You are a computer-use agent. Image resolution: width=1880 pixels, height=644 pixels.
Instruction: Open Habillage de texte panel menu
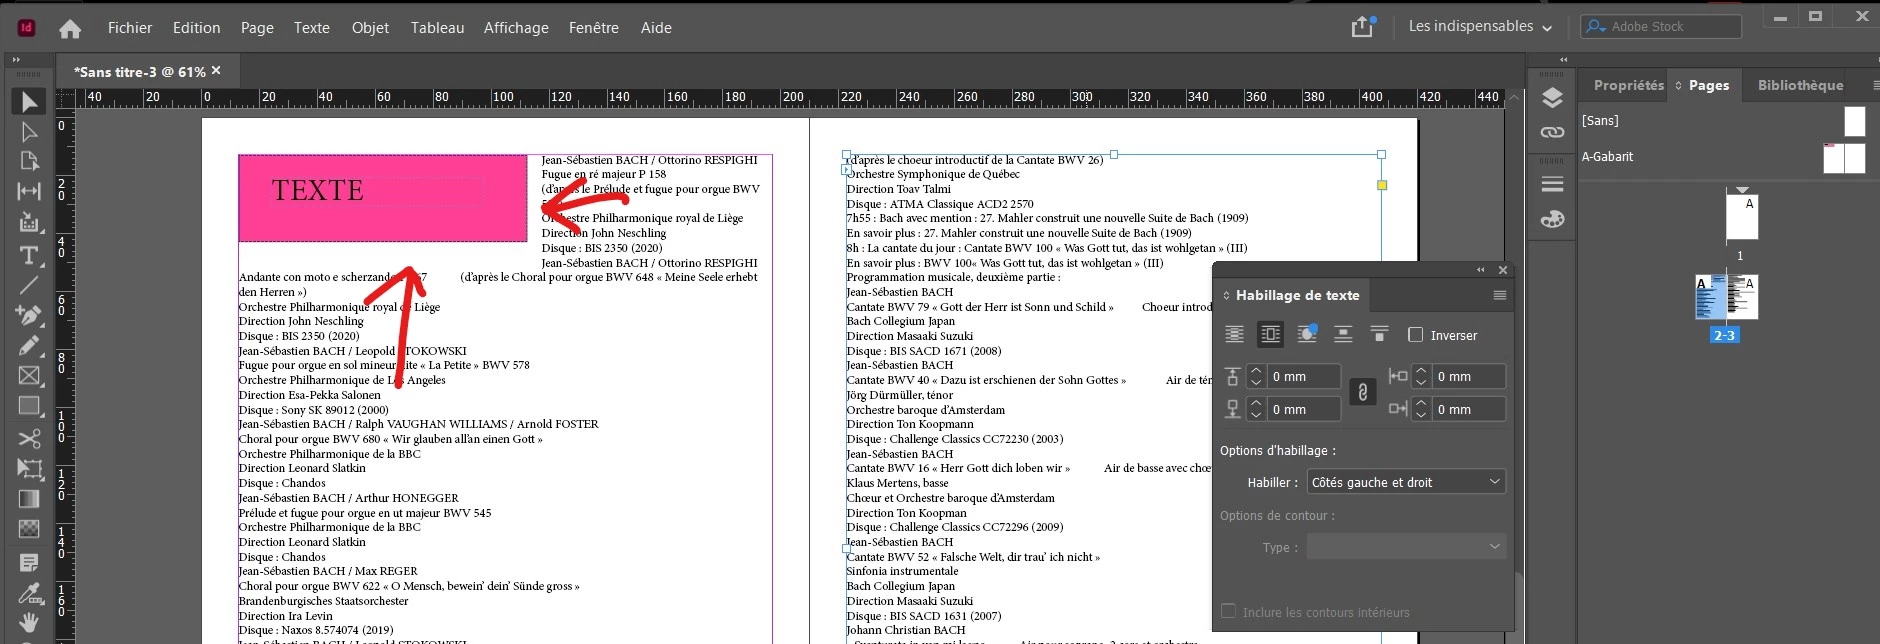pyautogui.click(x=1499, y=295)
